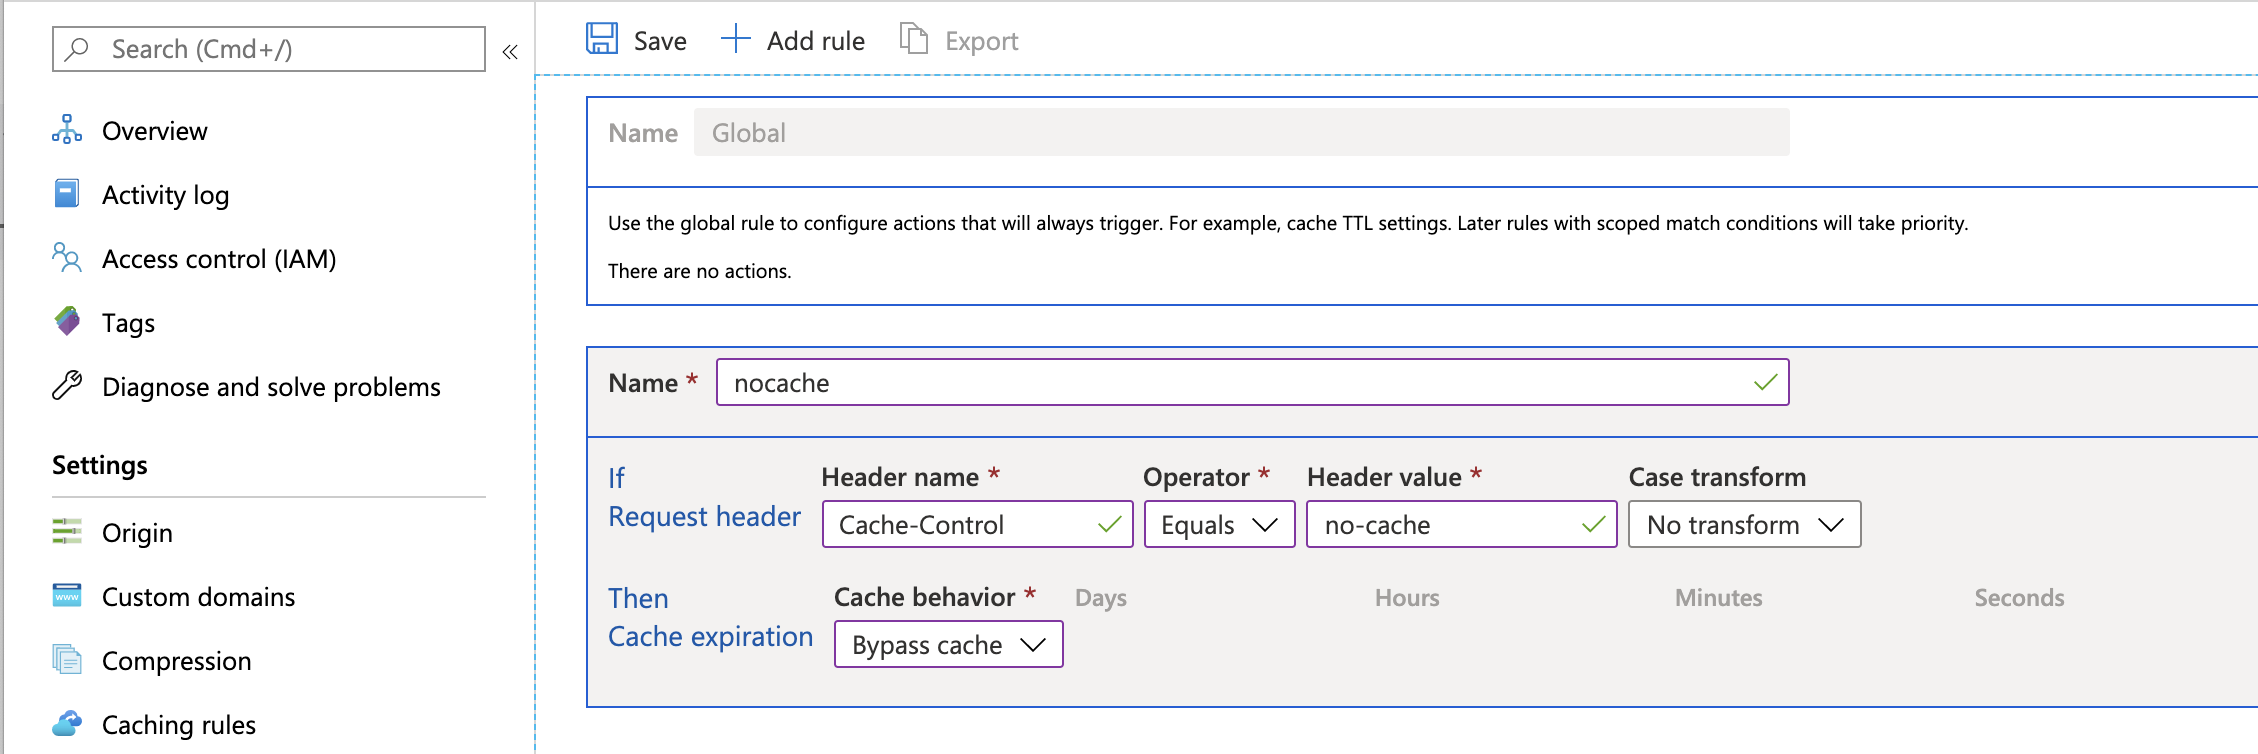Click the Tags label icon
The height and width of the screenshot is (754, 2258).
pyautogui.click(x=67, y=322)
